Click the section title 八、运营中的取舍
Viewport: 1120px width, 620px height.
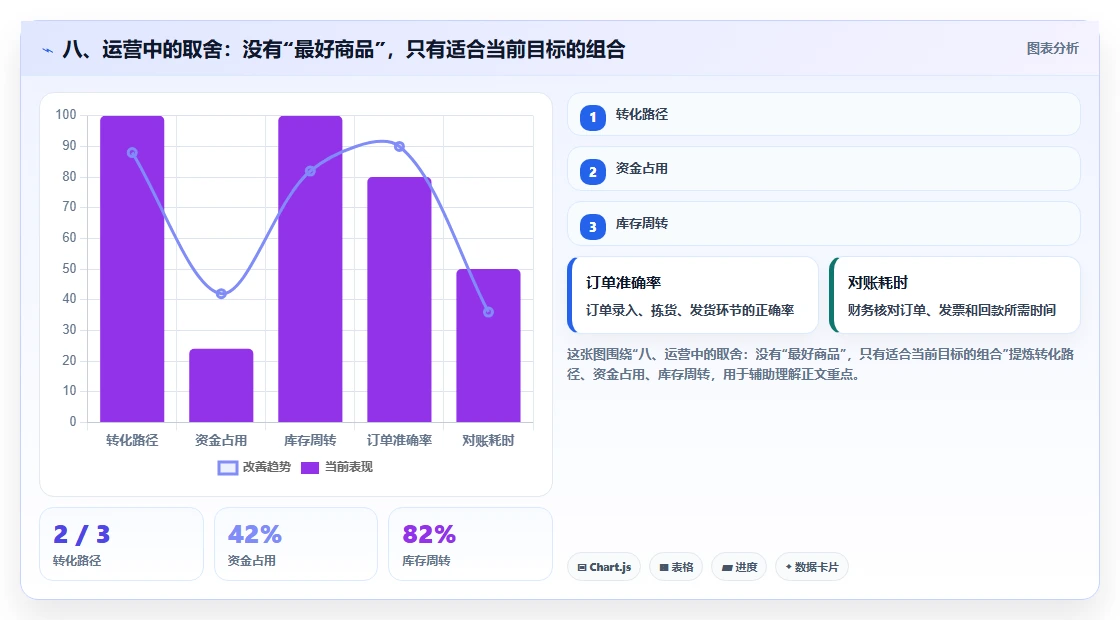tap(344, 49)
